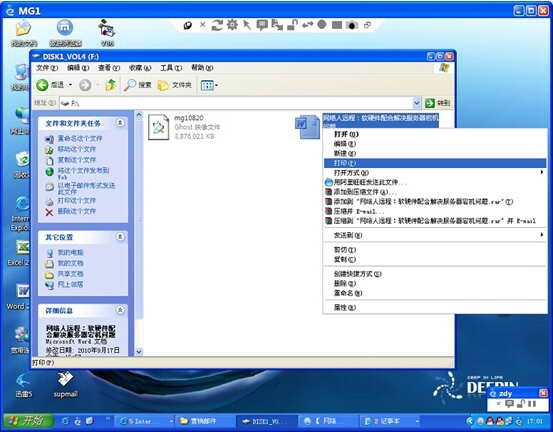Open the 文件(F) menu
553x432 pixels.
click(x=47, y=68)
